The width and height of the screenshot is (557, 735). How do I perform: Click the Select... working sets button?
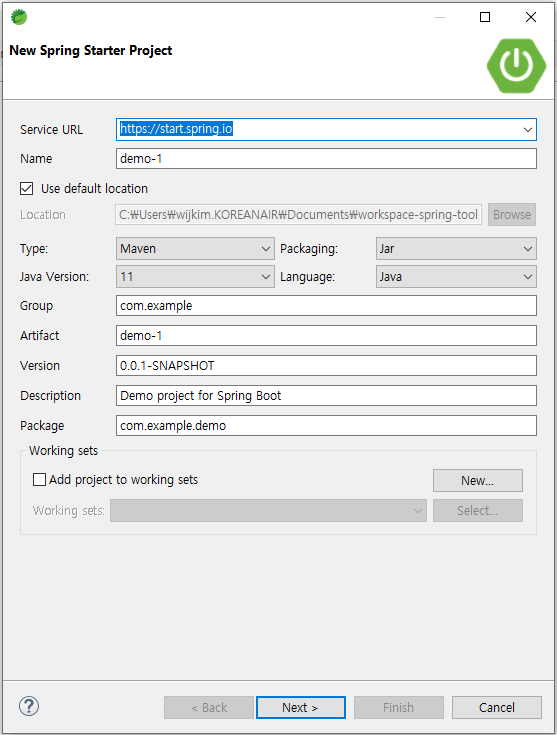click(x=478, y=510)
